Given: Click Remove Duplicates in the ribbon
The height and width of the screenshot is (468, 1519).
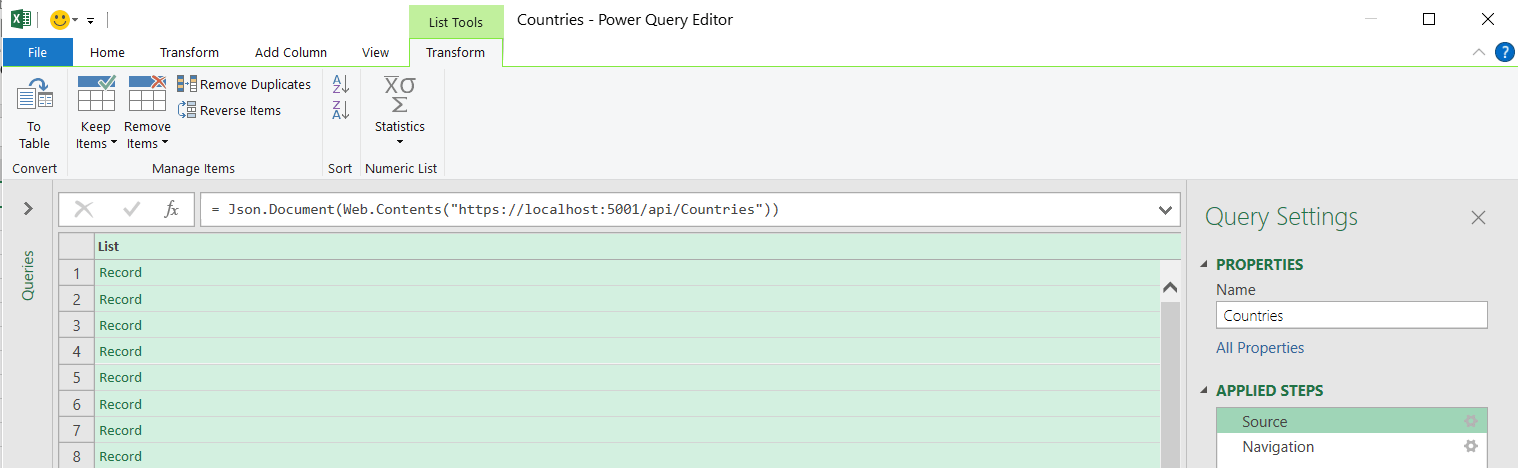Looking at the screenshot, I should 244,85.
